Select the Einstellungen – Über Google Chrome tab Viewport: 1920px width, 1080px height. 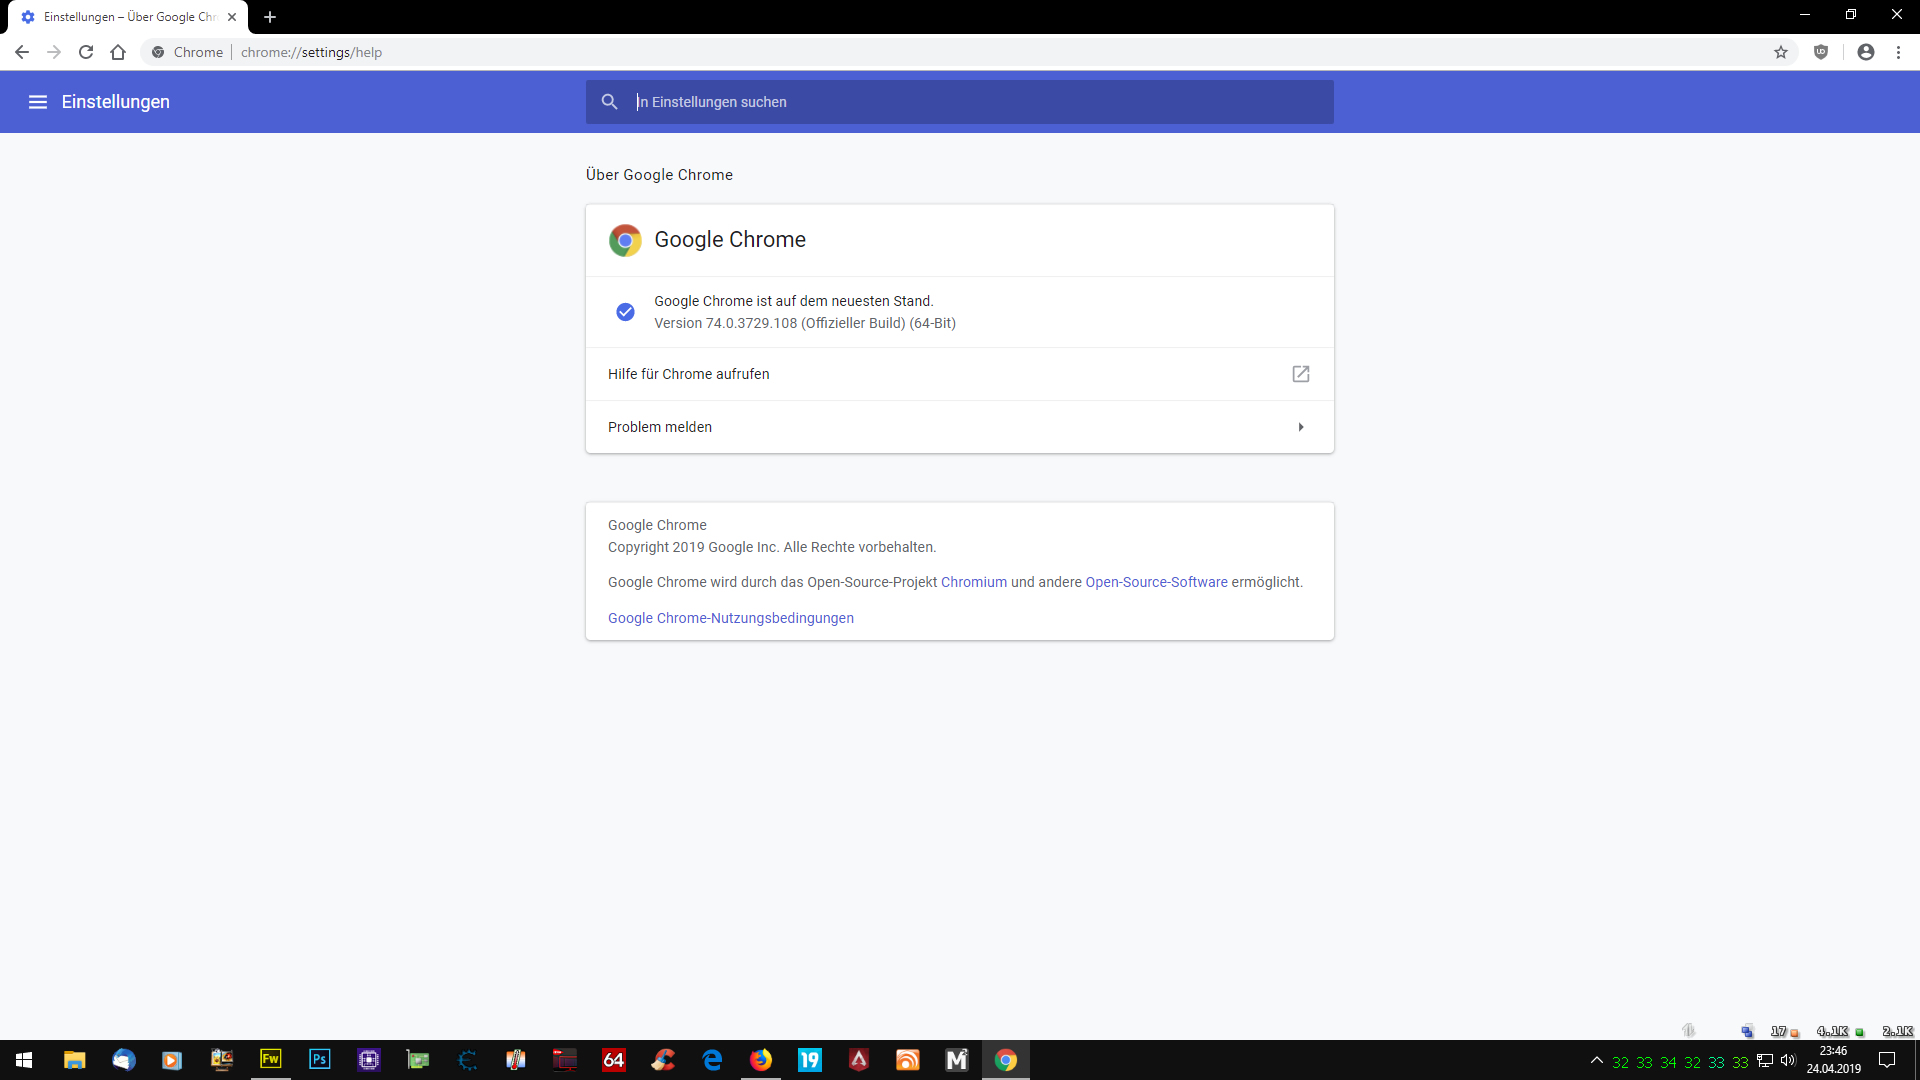(128, 17)
